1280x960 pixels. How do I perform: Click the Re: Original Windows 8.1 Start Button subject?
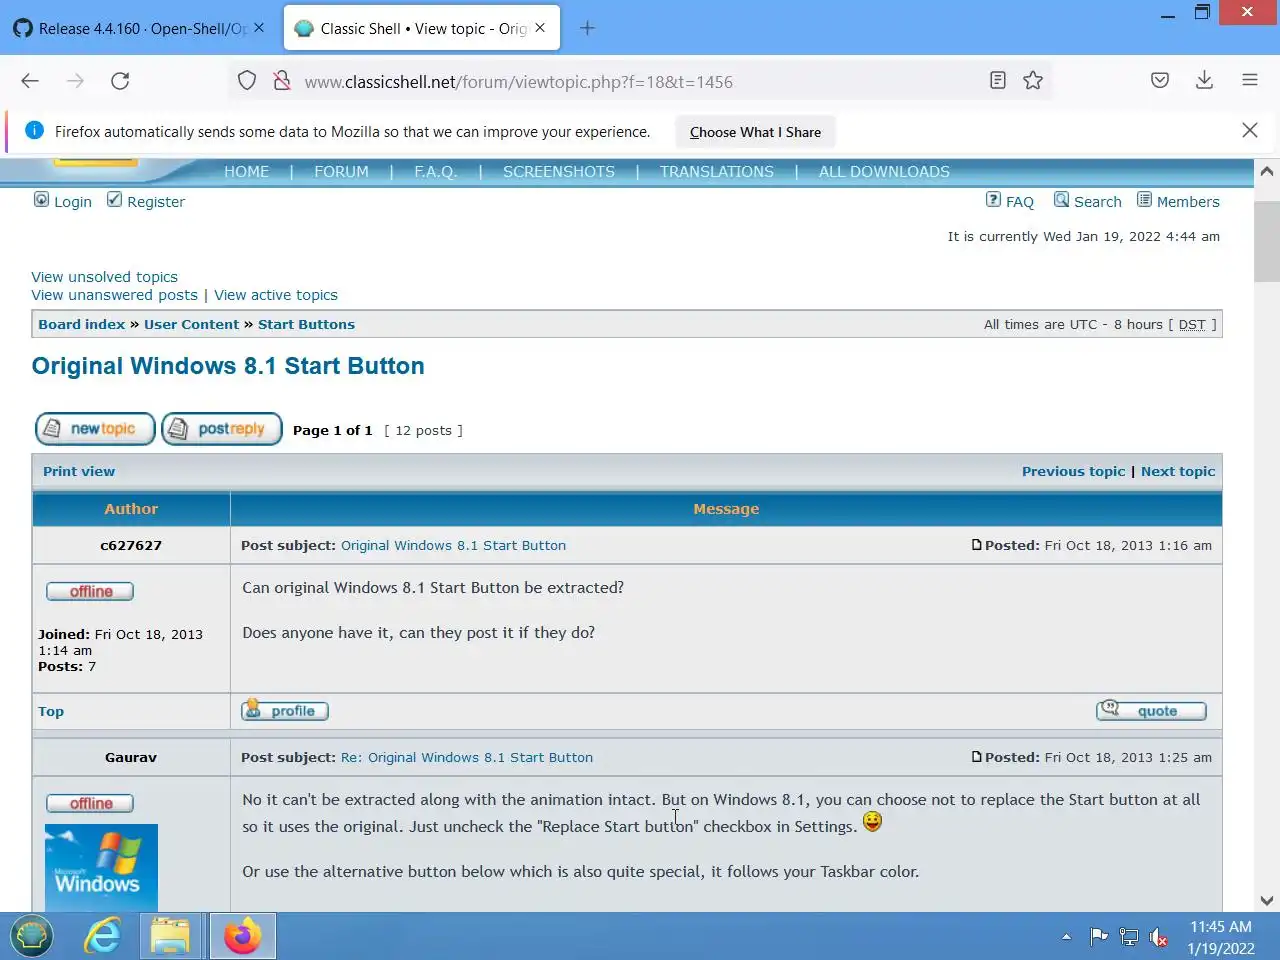(467, 757)
